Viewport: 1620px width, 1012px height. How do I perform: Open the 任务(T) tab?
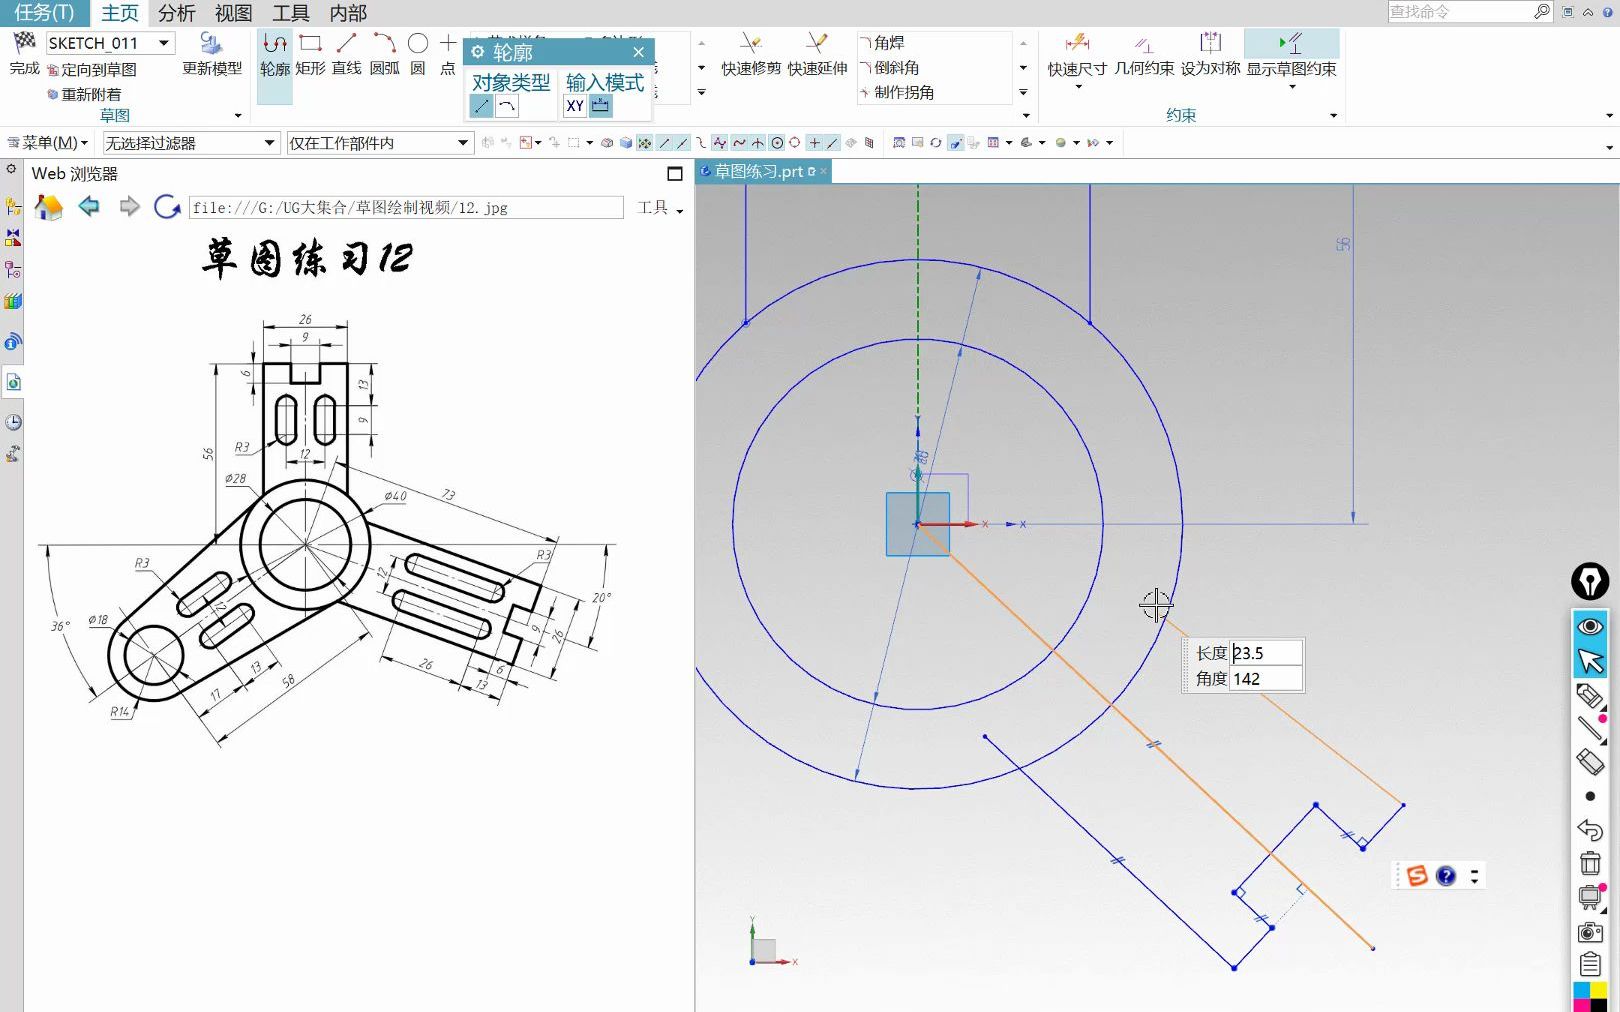click(44, 13)
